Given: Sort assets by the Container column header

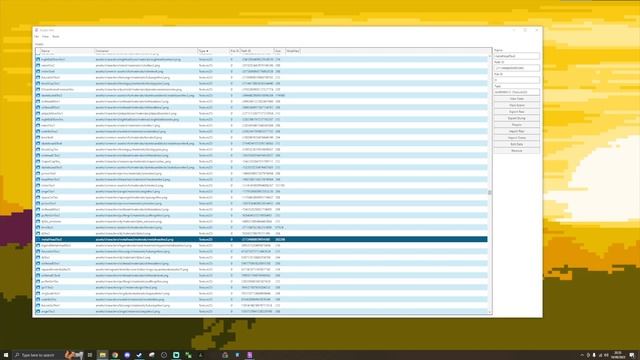Looking at the screenshot, I should [x=146, y=51].
